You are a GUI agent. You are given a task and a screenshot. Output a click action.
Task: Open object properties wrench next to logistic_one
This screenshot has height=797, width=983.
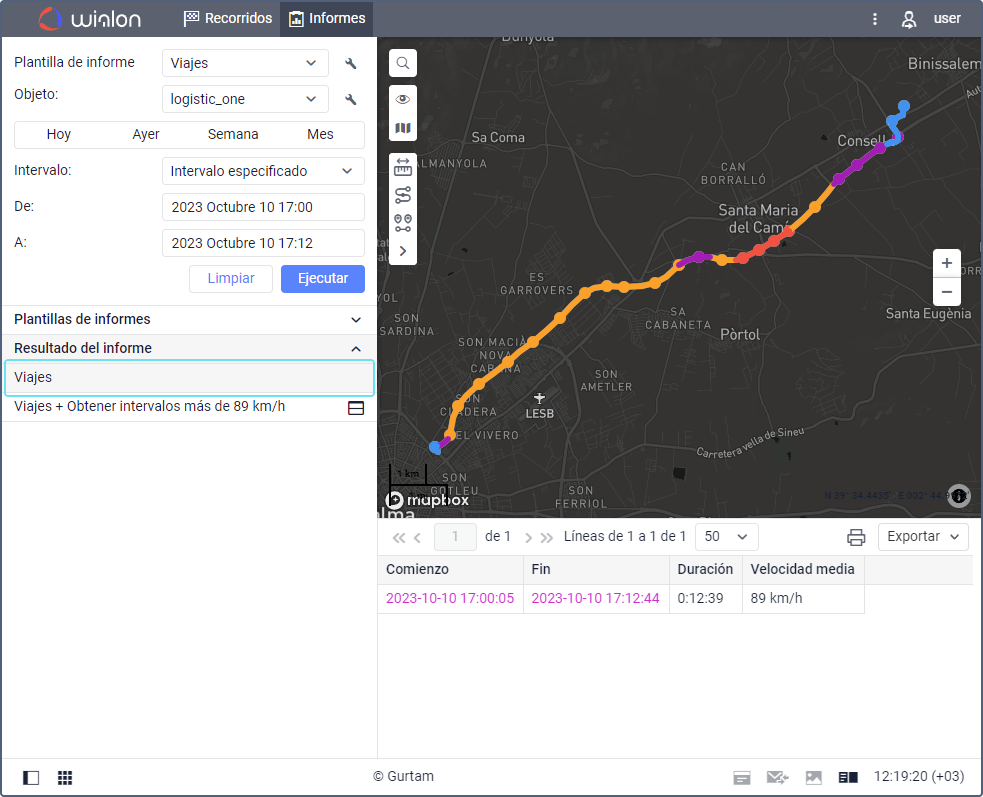point(350,99)
